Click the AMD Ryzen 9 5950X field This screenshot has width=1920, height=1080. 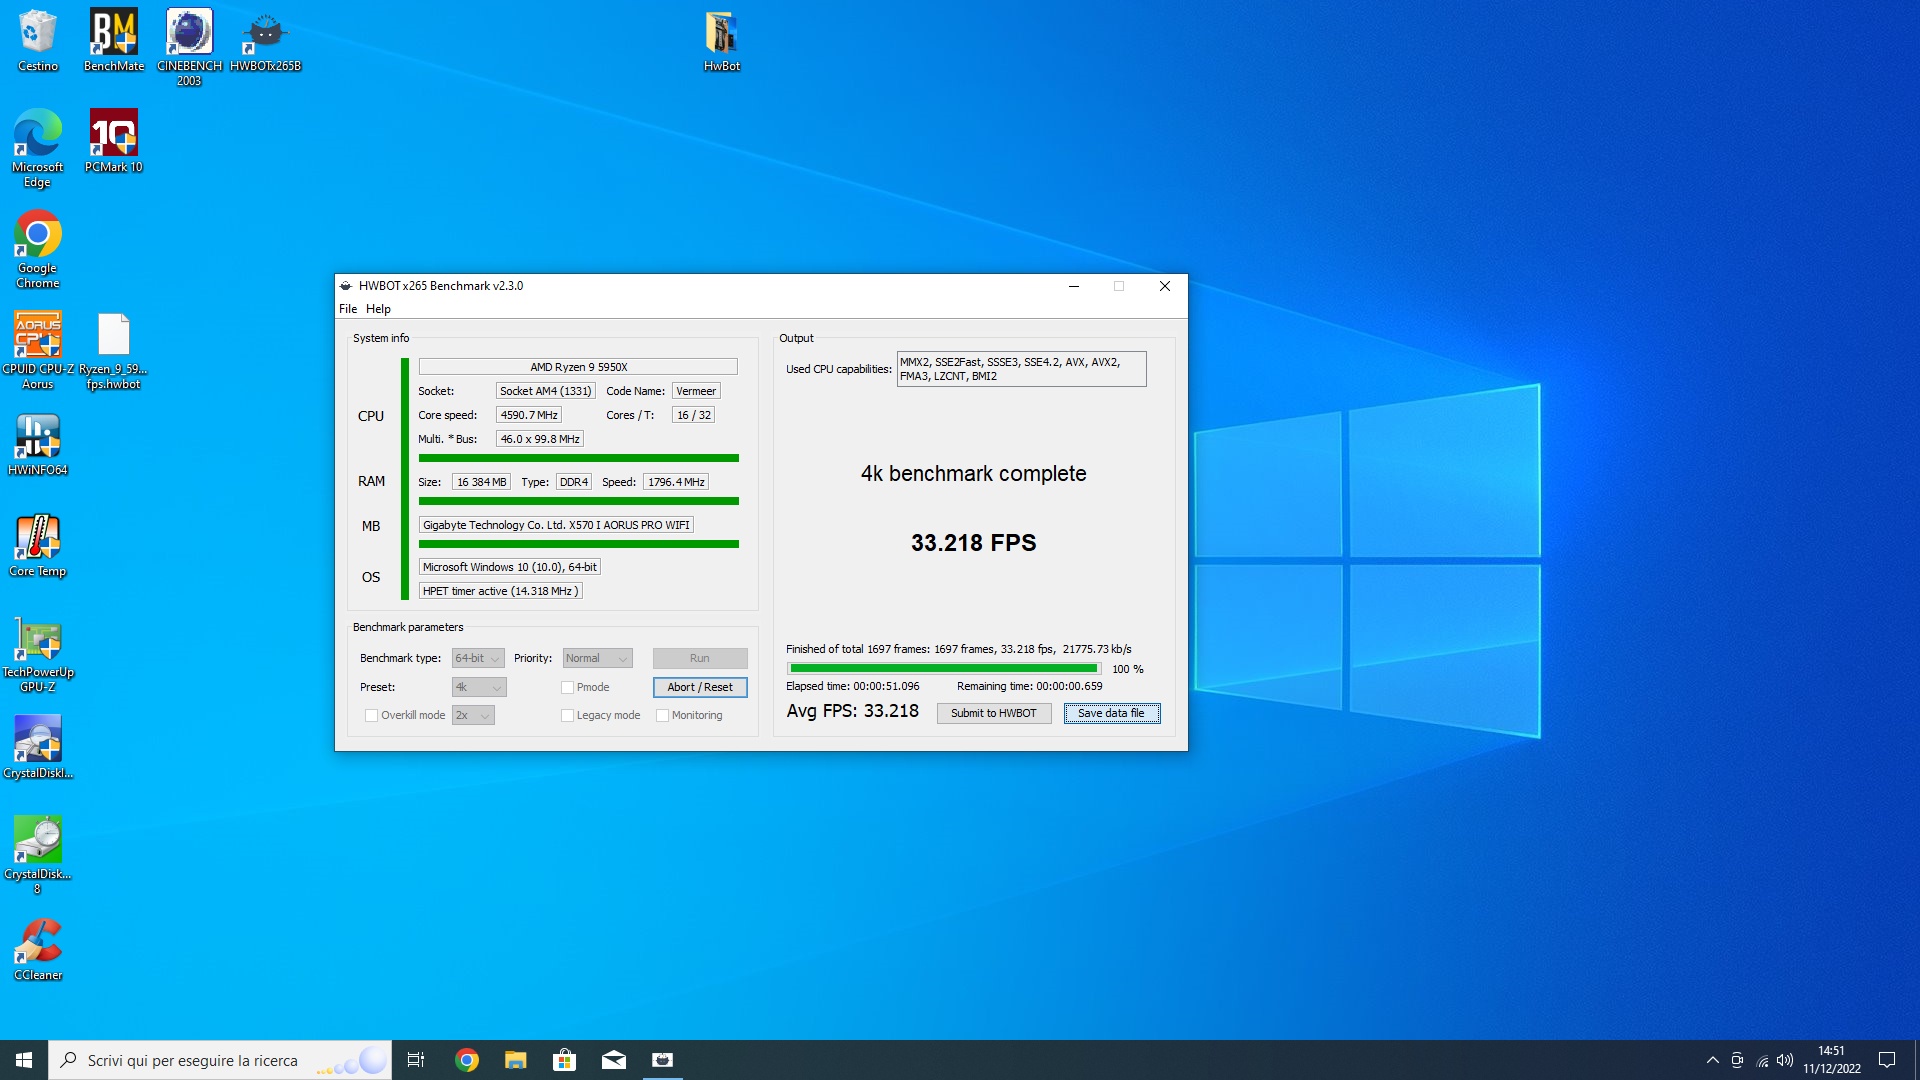(x=578, y=367)
